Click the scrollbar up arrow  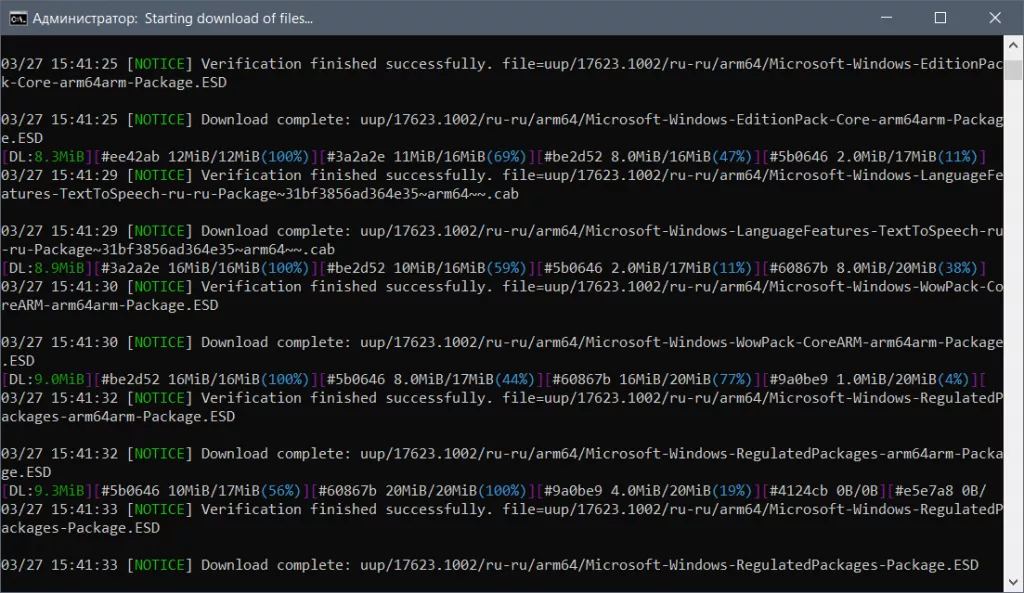pos(1013,45)
